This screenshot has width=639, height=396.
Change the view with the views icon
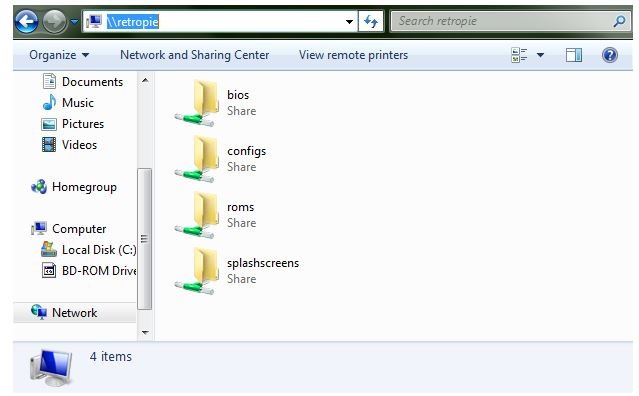(519, 55)
